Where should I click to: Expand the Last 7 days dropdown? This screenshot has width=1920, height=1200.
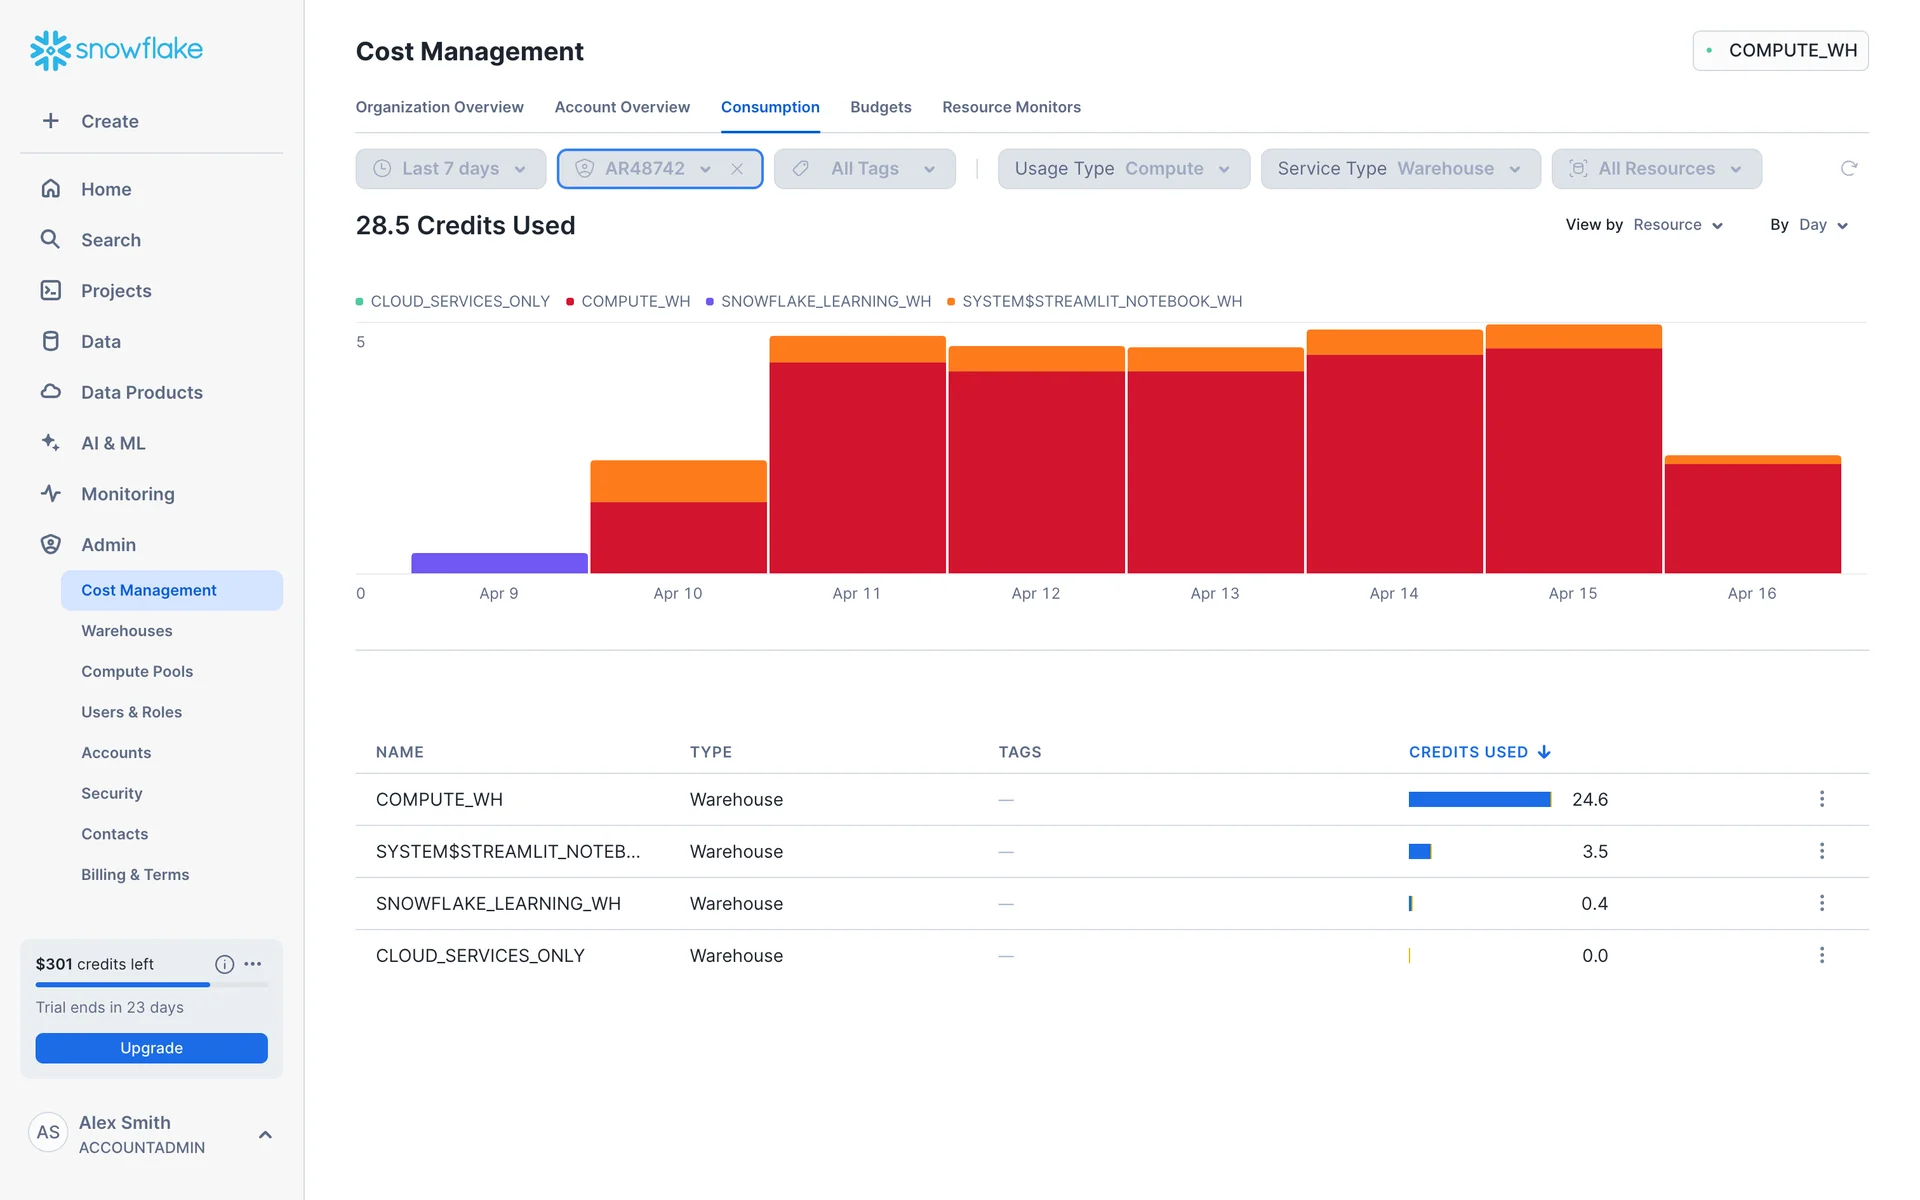(451, 169)
